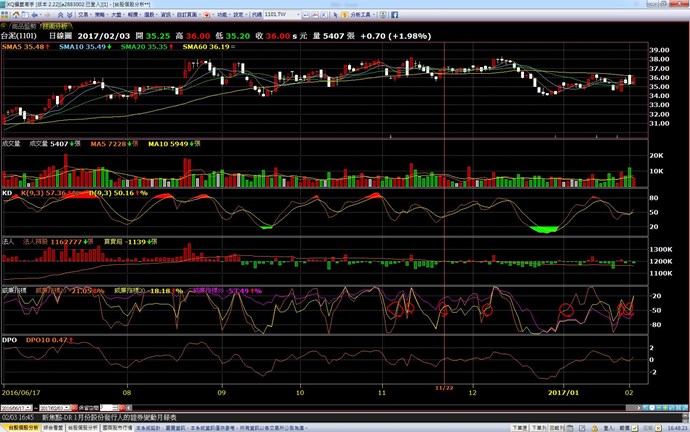Click the MA10 volume average label
The width and height of the screenshot is (690, 432).
point(168,144)
